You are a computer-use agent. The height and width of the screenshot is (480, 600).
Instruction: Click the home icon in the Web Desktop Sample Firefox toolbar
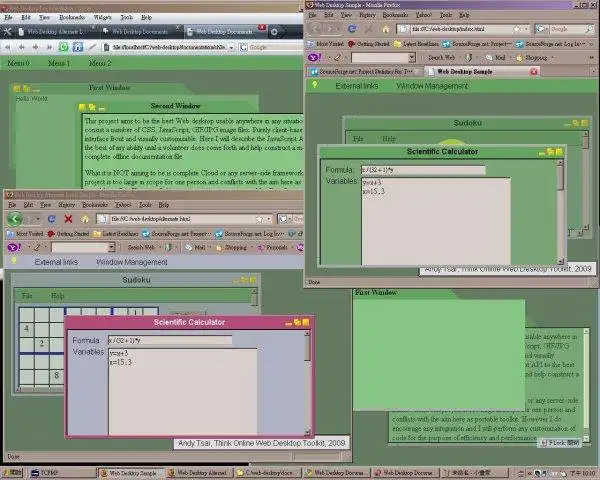coord(385,29)
